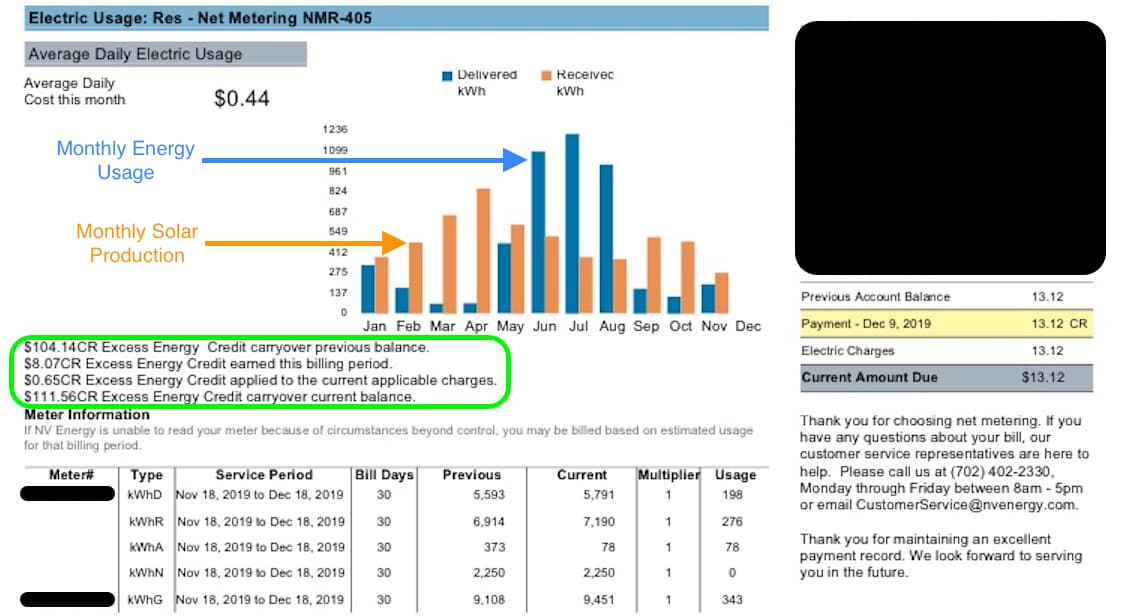Click the Usage column header
Screen dimensions: 1123x616
[x=736, y=475]
